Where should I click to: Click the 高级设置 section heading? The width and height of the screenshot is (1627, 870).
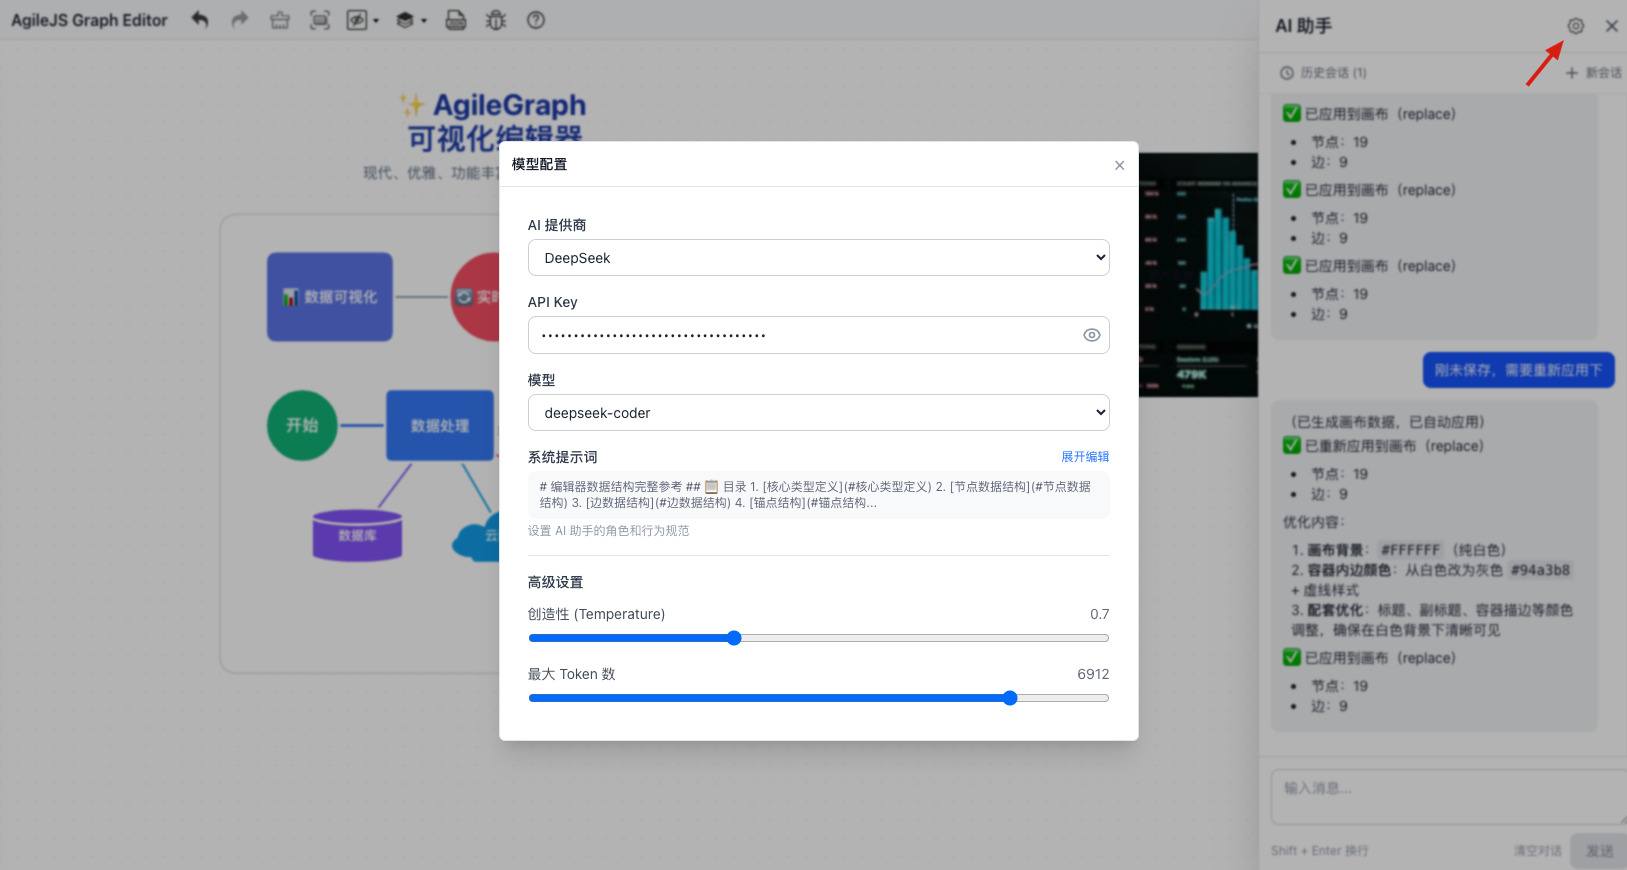(x=555, y=582)
